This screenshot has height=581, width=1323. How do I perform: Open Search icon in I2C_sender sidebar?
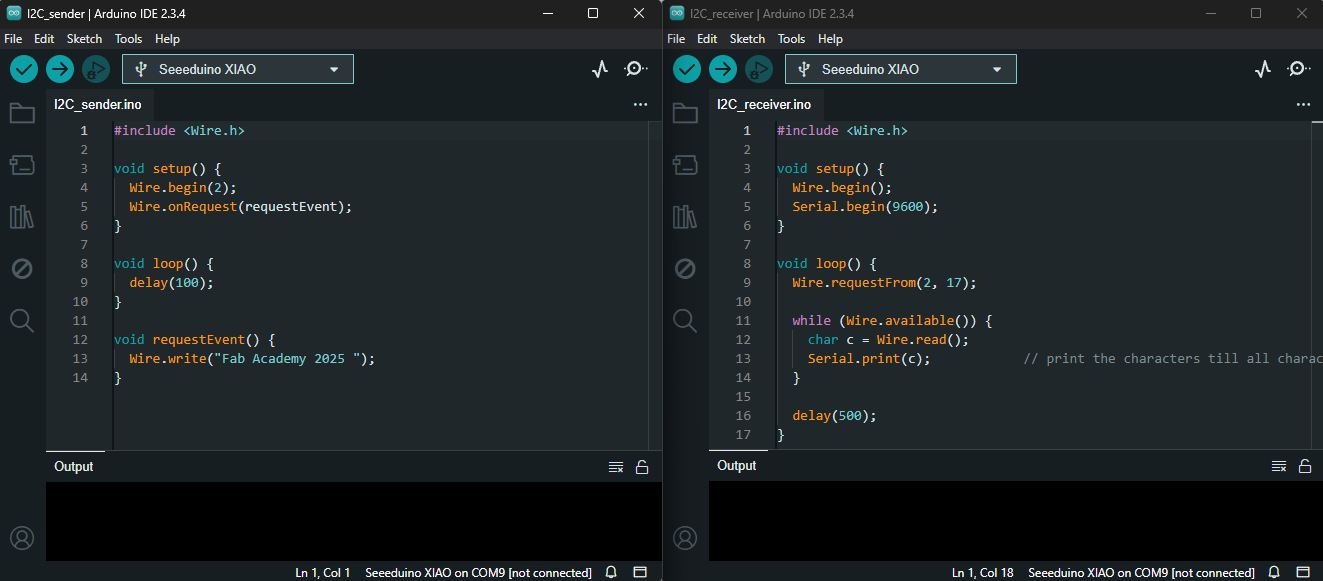tap(22, 320)
